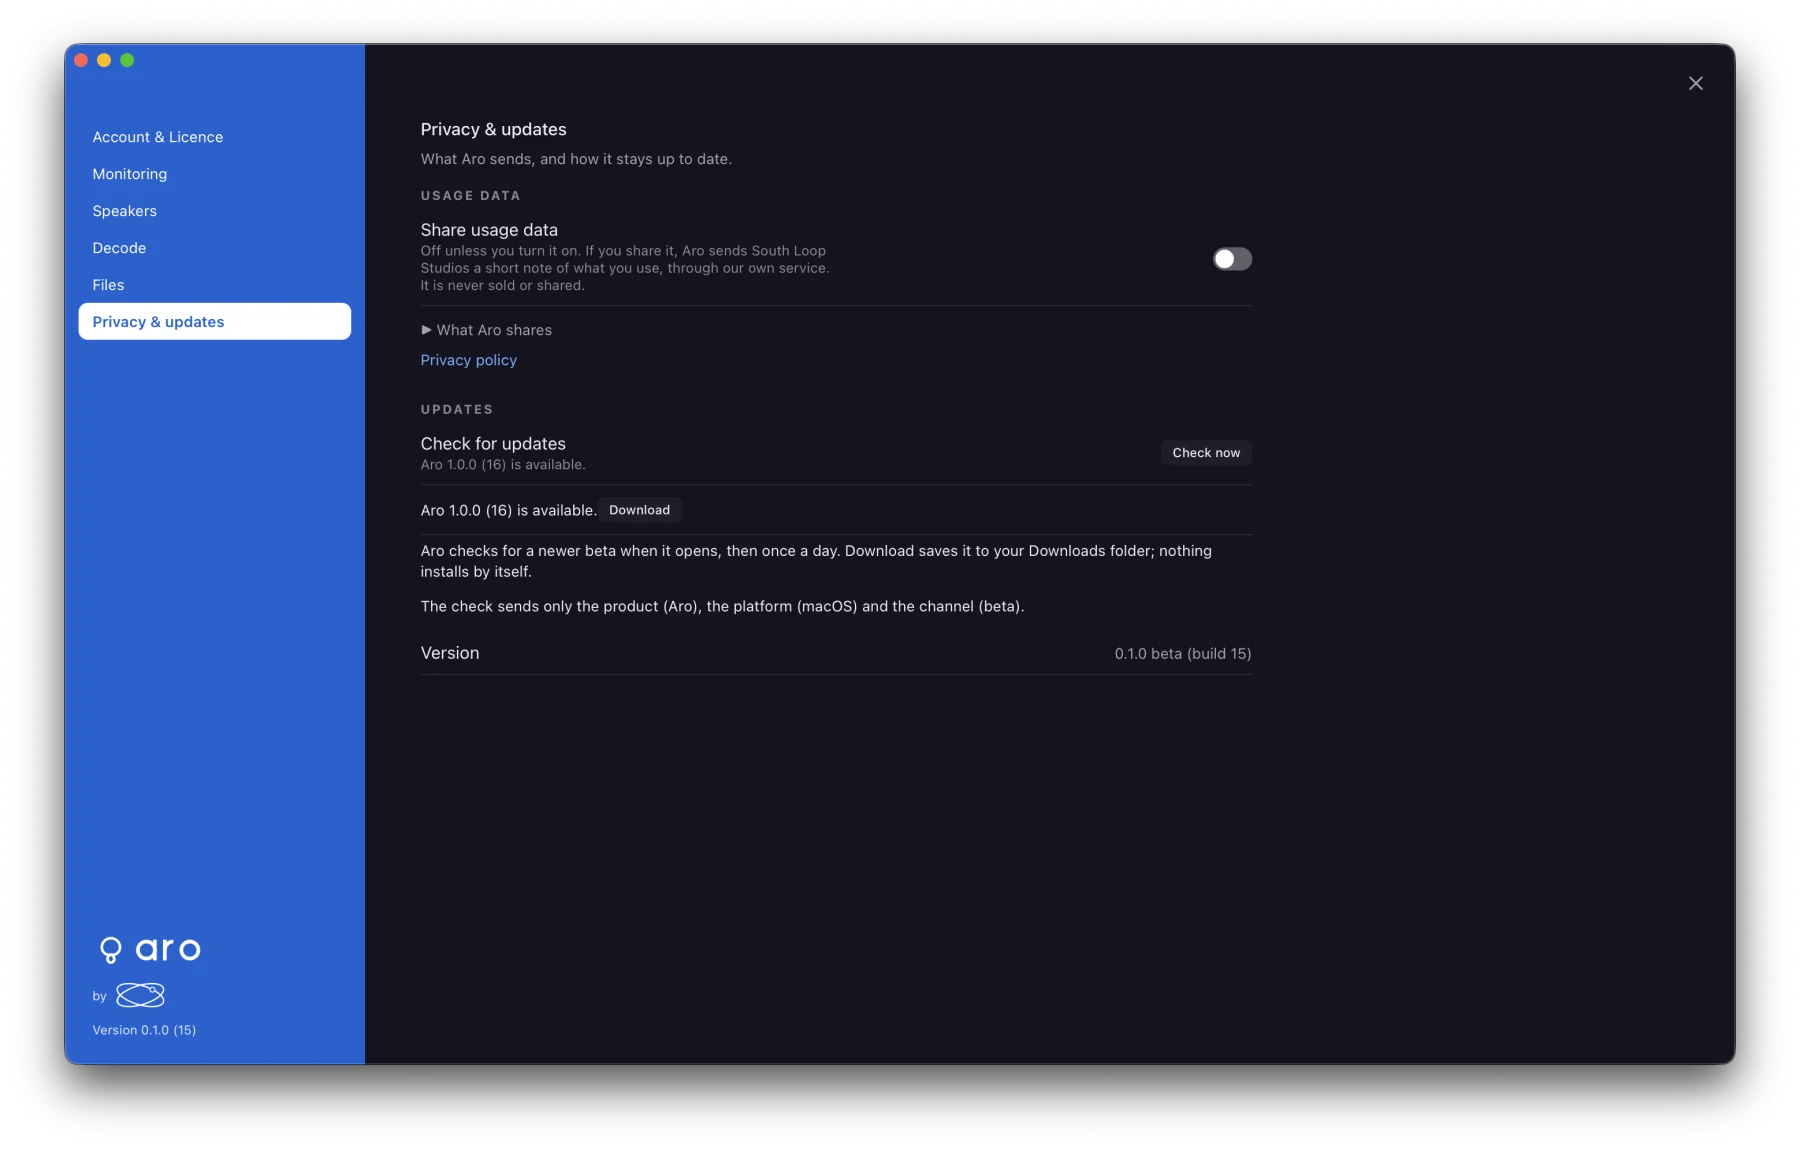
Task: Download Aro 1.0.0 (16) update
Action: [639, 510]
